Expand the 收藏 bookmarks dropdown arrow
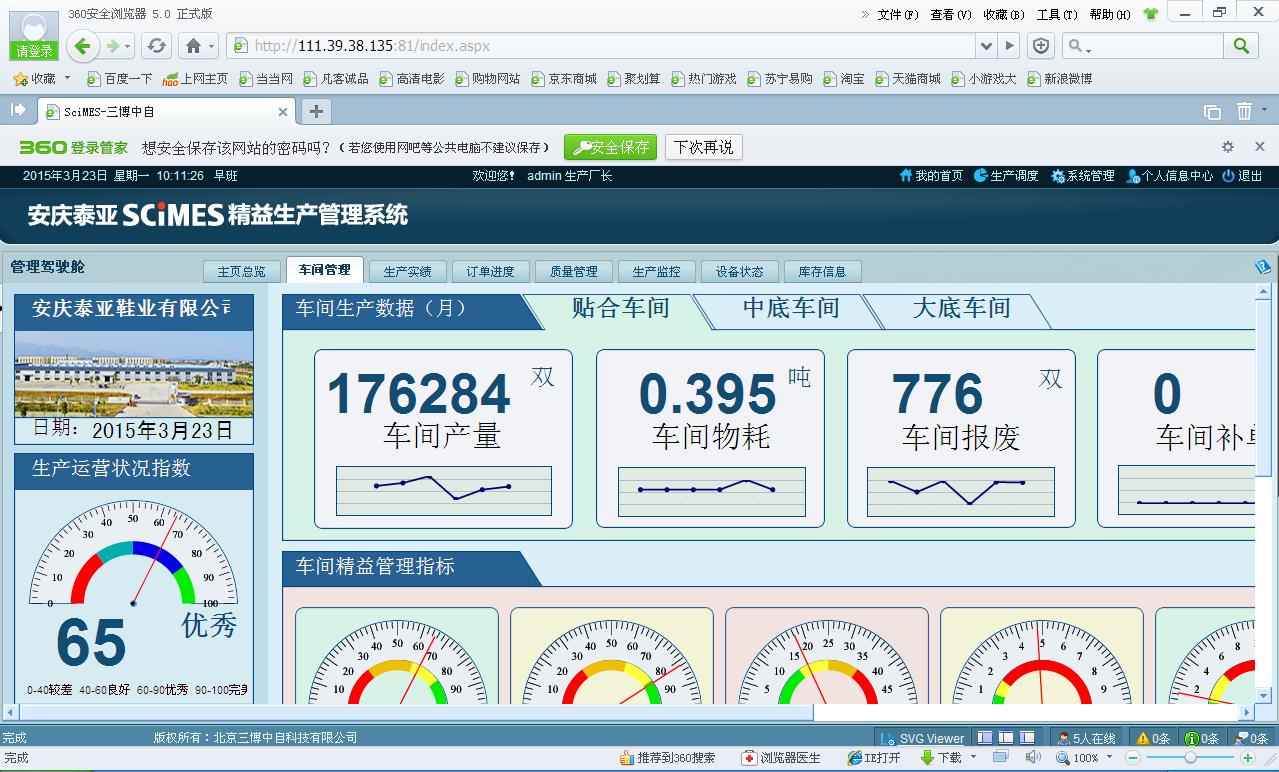1279x772 pixels. [68, 78]
